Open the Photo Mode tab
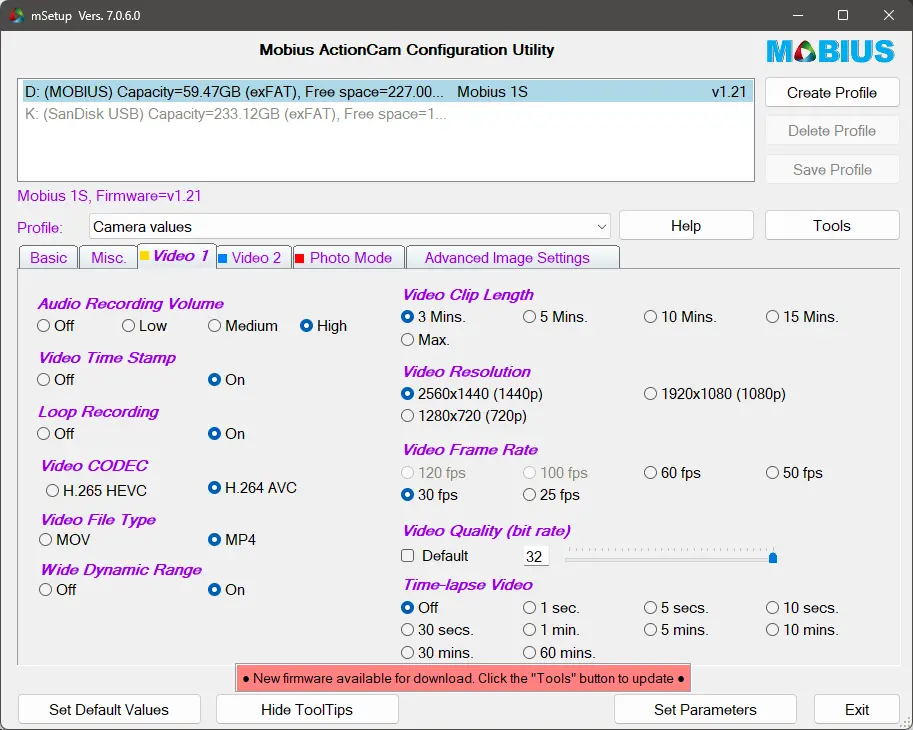Image resolution: width=913 pixels, height=730 pixels. pyautogui.click(x=349, y=258)
